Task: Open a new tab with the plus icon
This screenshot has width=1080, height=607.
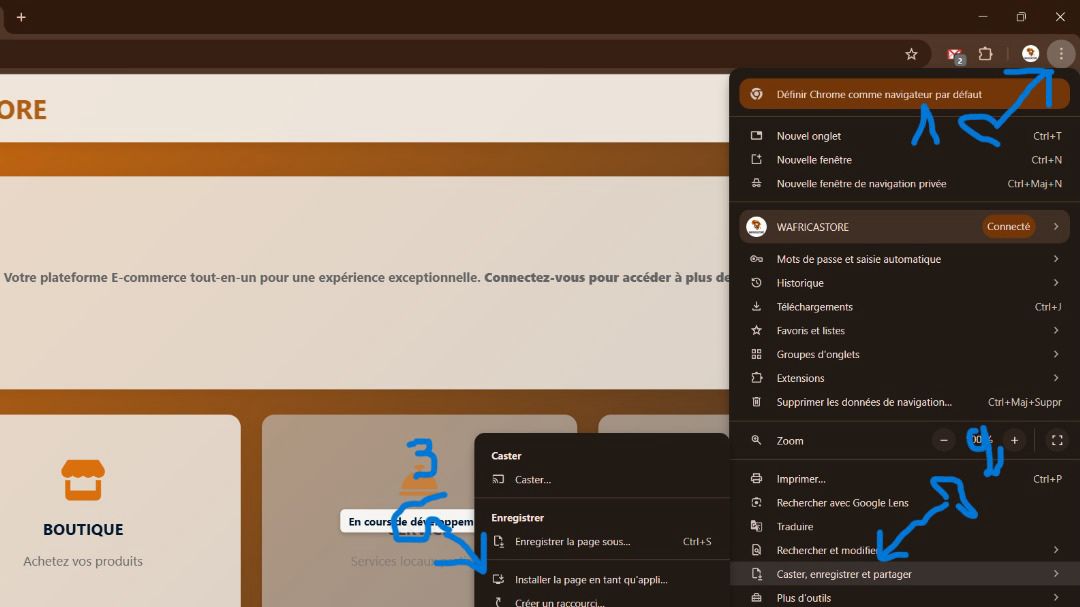Action: click(x=22, y=17)
